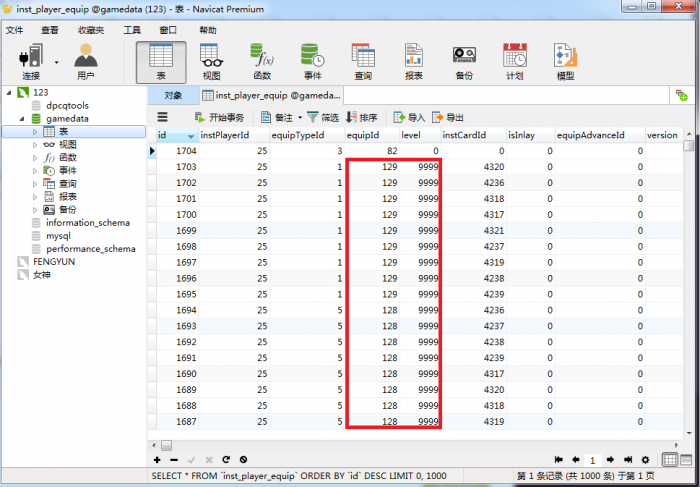Screen dimensions: 700x487
Task: Open the Model (模型) toolbar icon
Action: coord(565,62)
